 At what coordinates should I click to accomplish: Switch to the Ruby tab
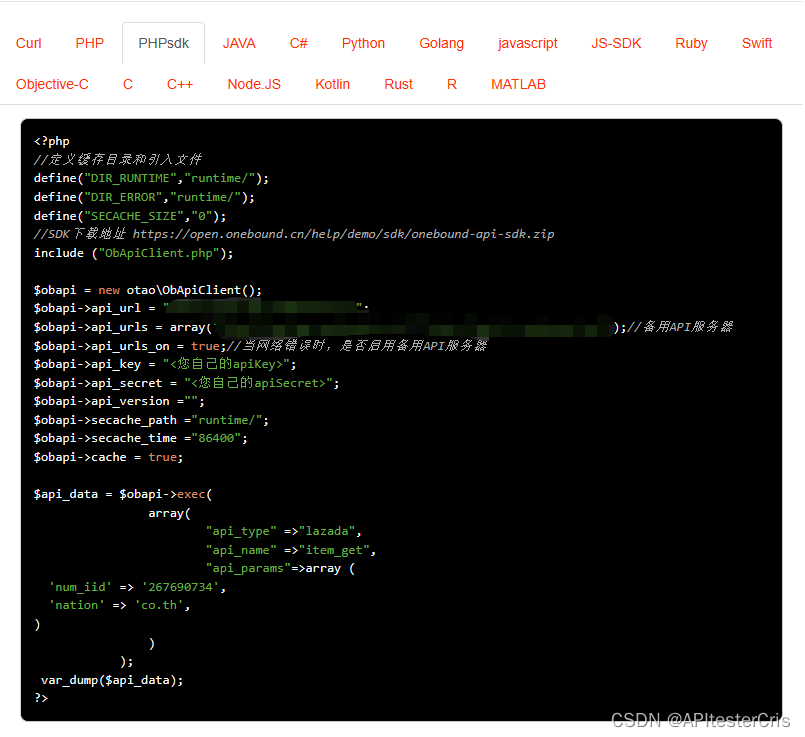[x=691, y=43]
